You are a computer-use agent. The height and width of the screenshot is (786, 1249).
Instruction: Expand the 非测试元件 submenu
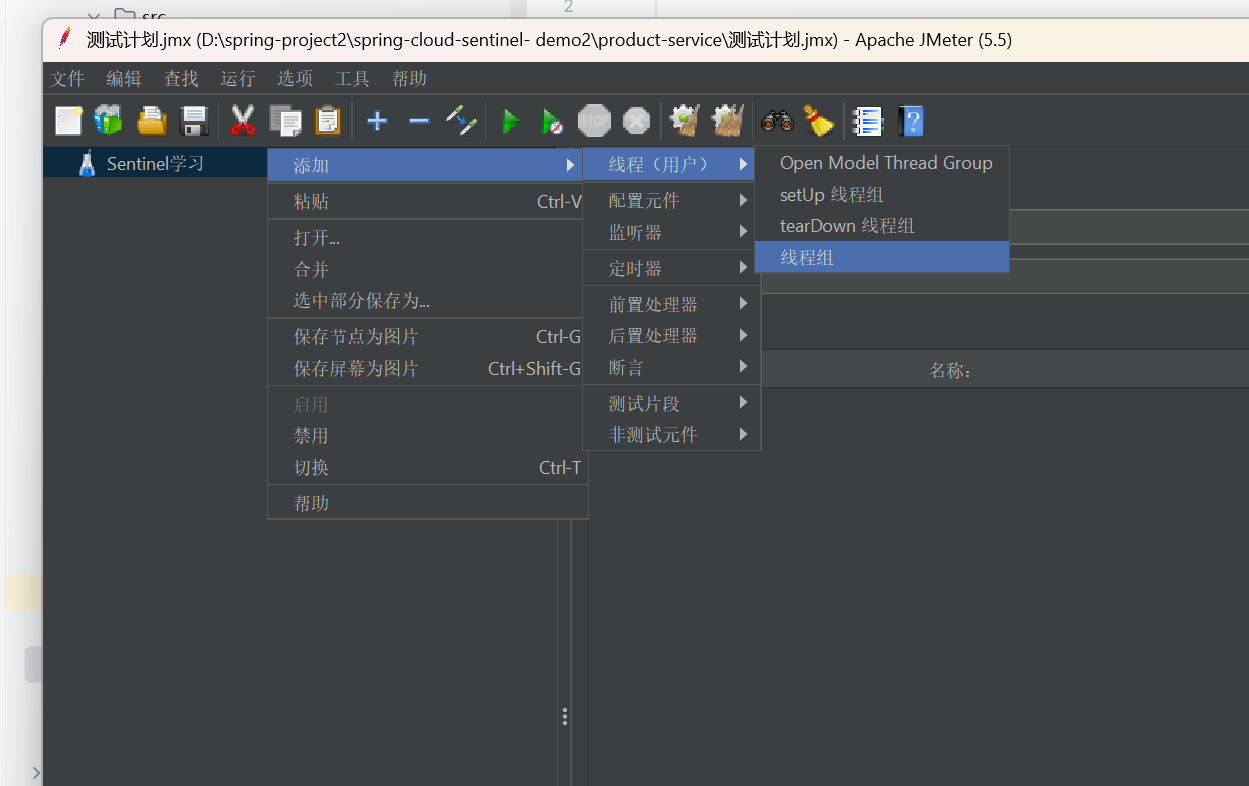[x=671, y=434]
